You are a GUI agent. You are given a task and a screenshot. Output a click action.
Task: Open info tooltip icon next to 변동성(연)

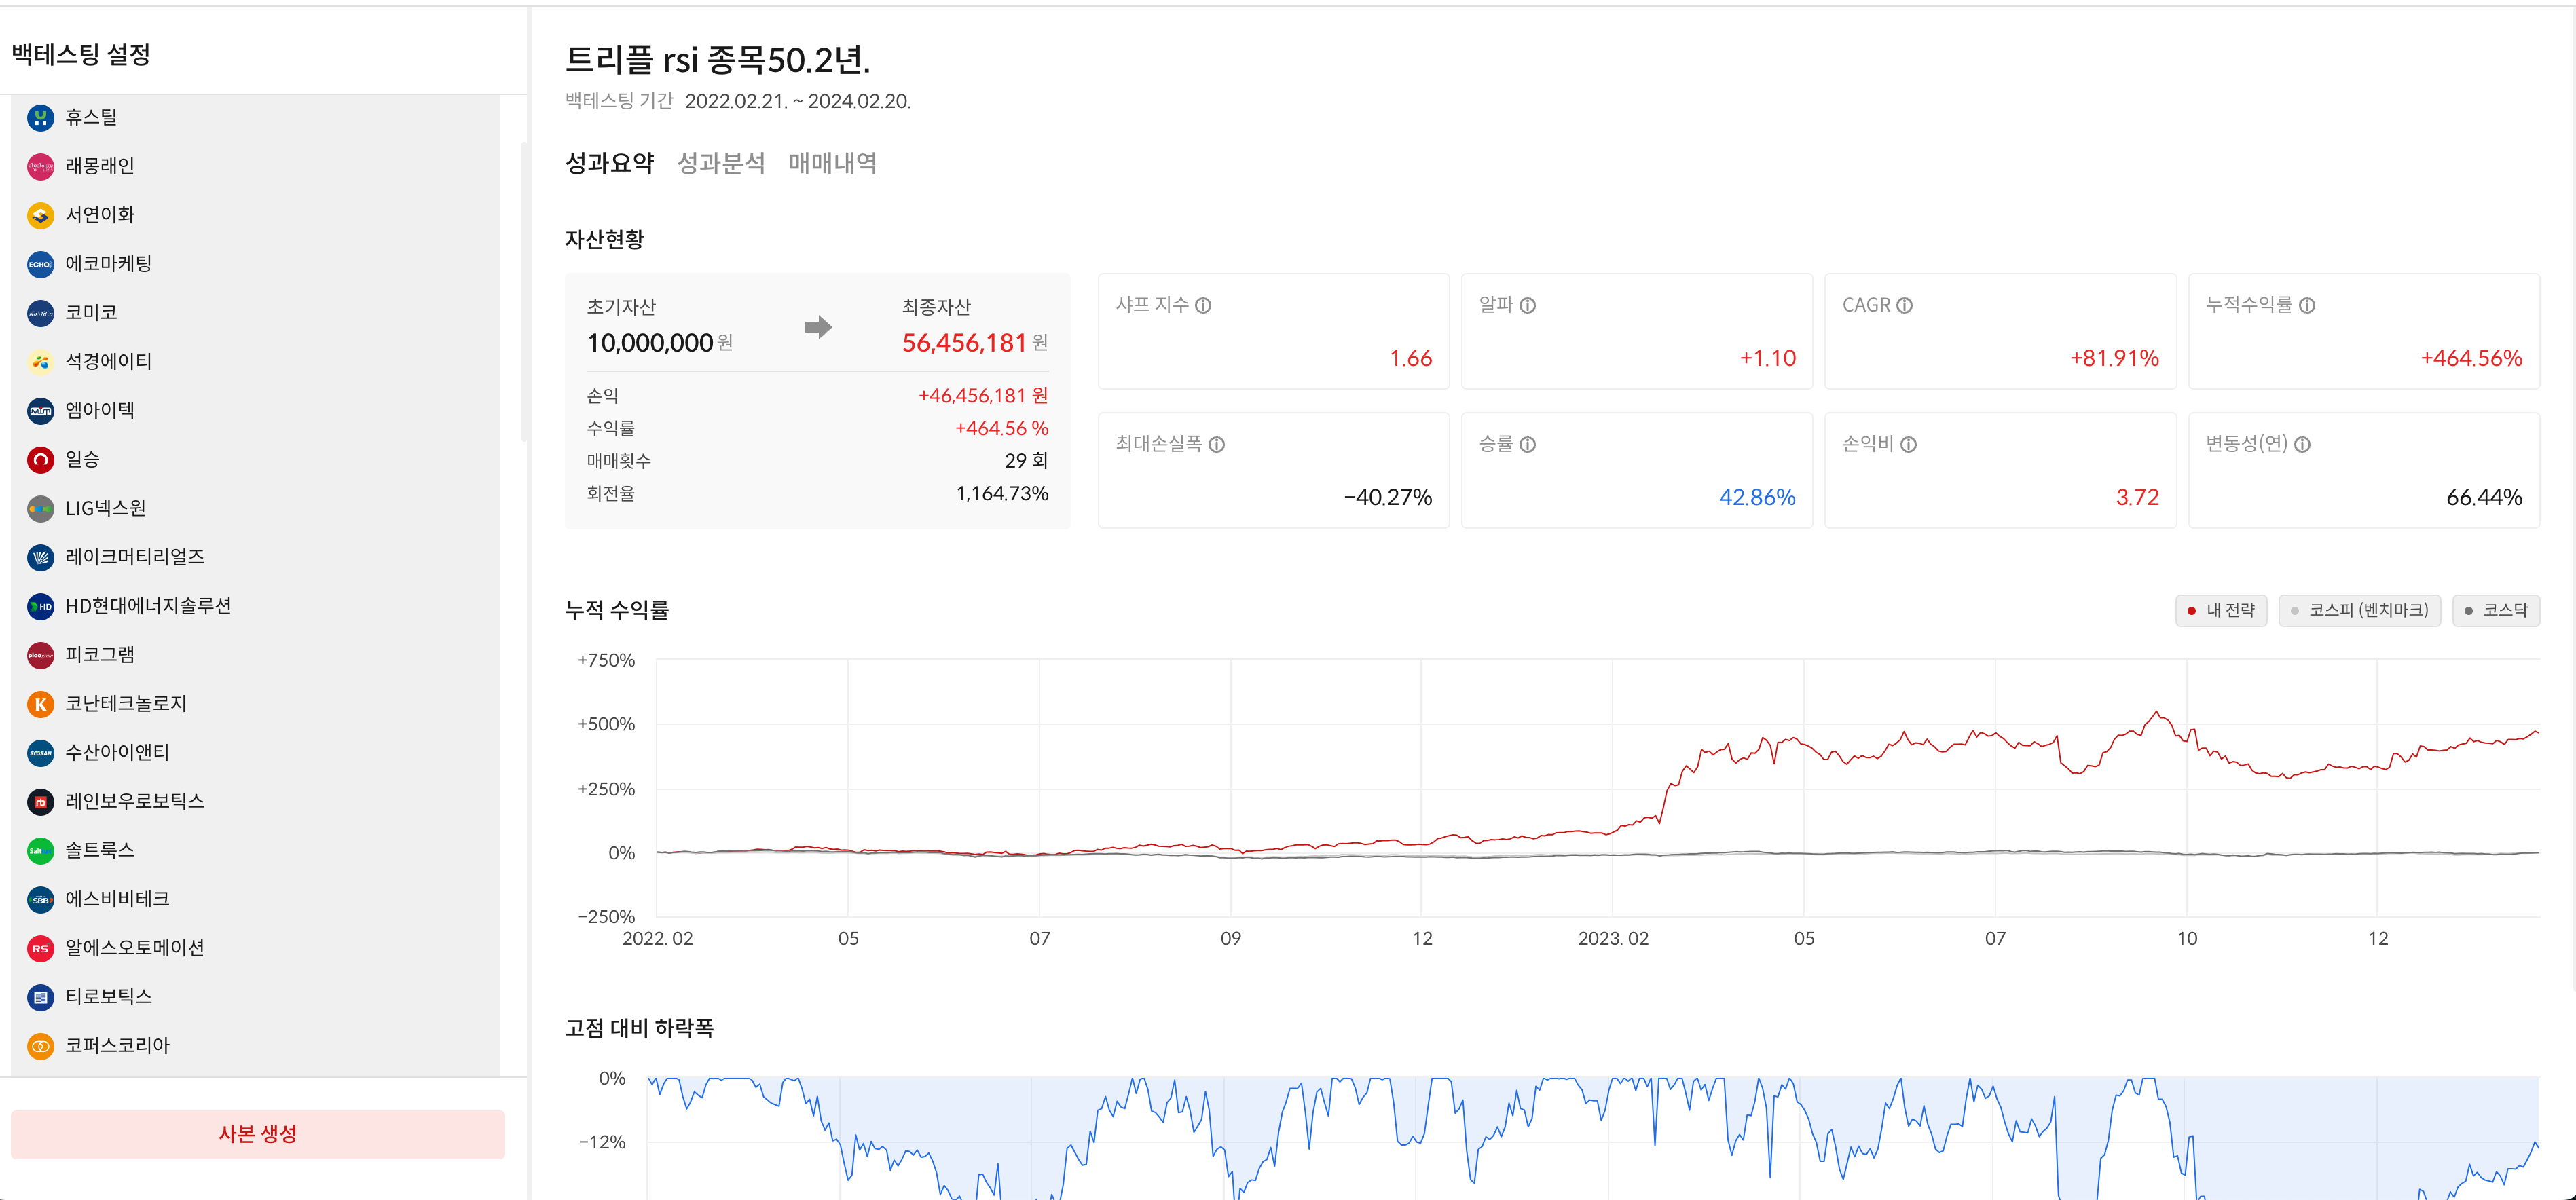point(2303,445)
